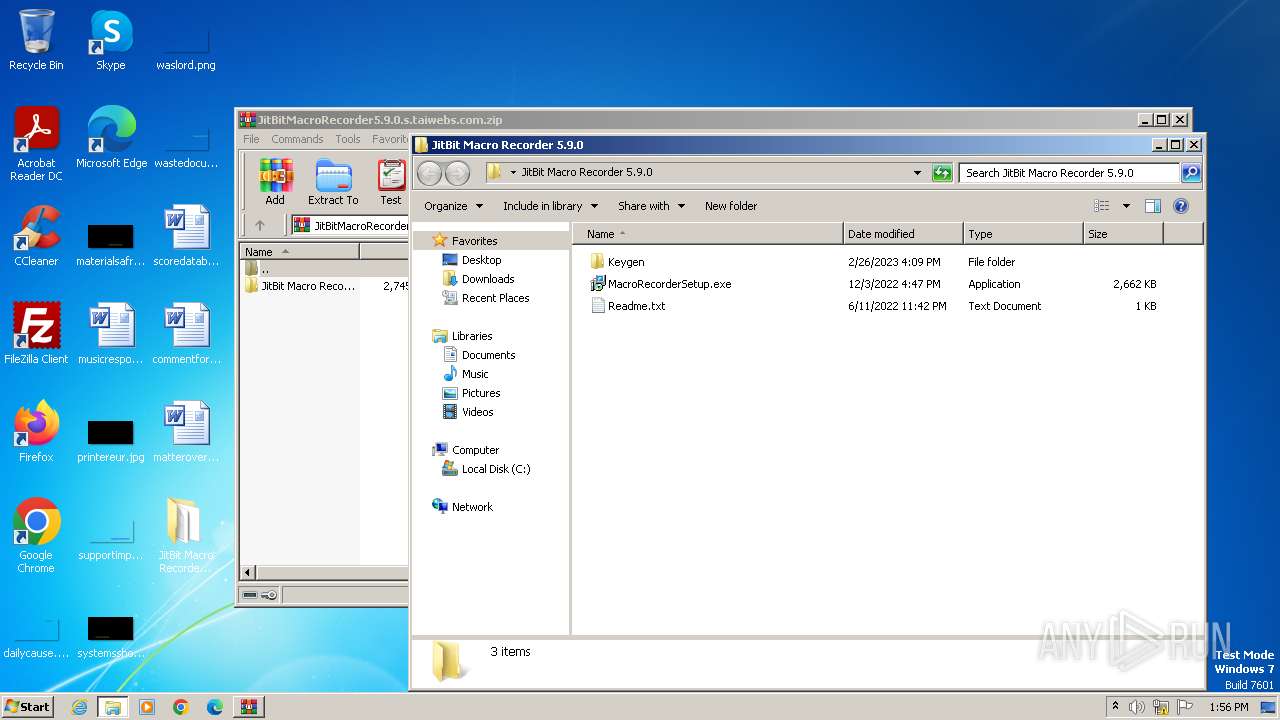Screen dimensions: 1280x720
Task: Select Desktop in Favorites
Action: tap(472, 260)
